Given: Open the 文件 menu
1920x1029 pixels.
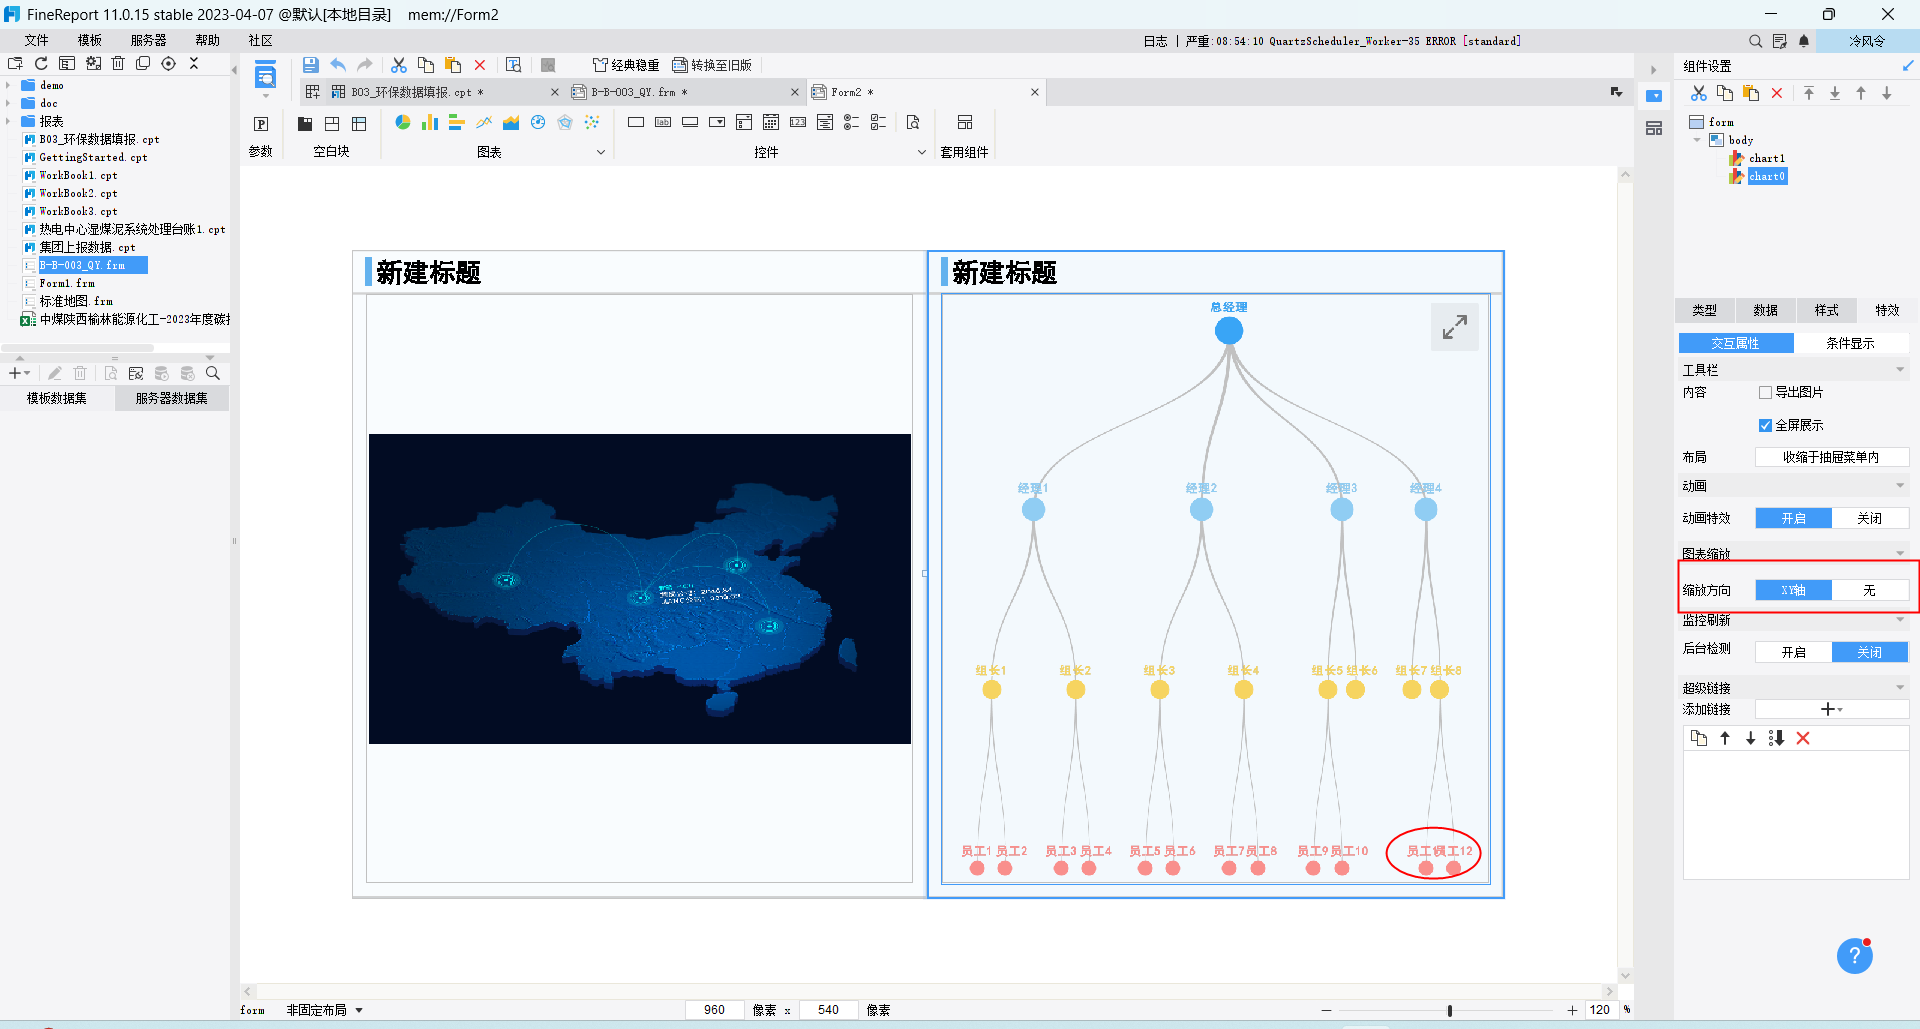Looking at the screenshot, I should [37, 40].
